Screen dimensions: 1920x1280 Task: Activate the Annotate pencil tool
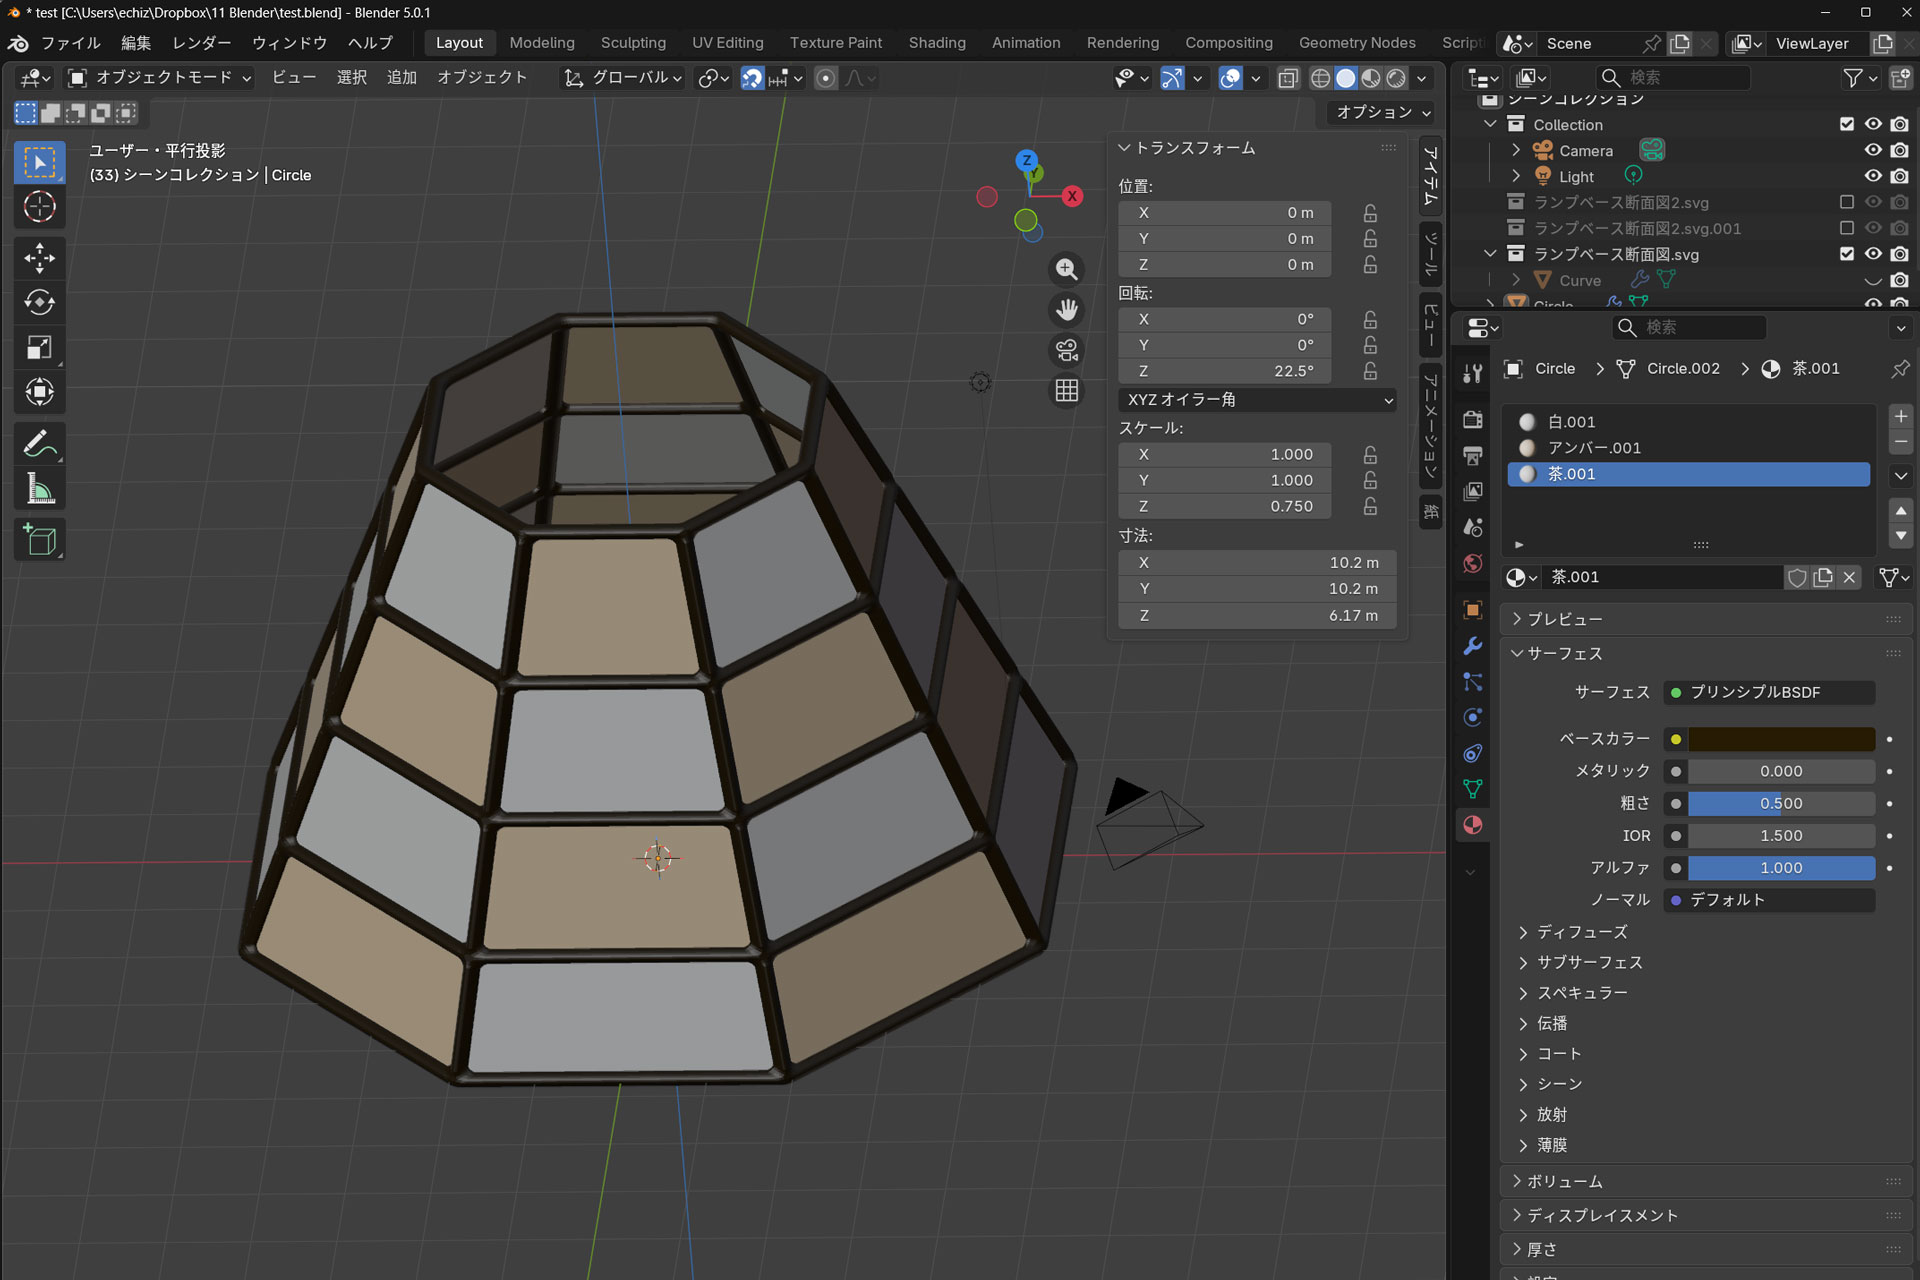click(x=39, y=443)
